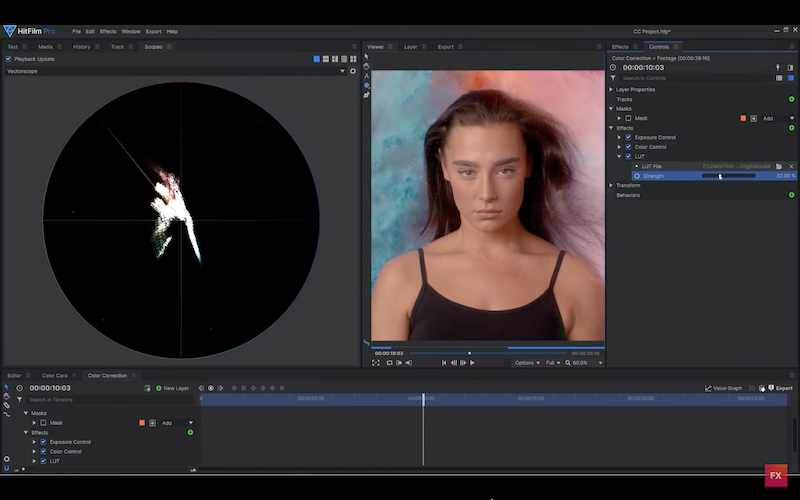Collapse the LUT effect in Controls
Viewport: 800px width, 500px height.
(619, 157)
